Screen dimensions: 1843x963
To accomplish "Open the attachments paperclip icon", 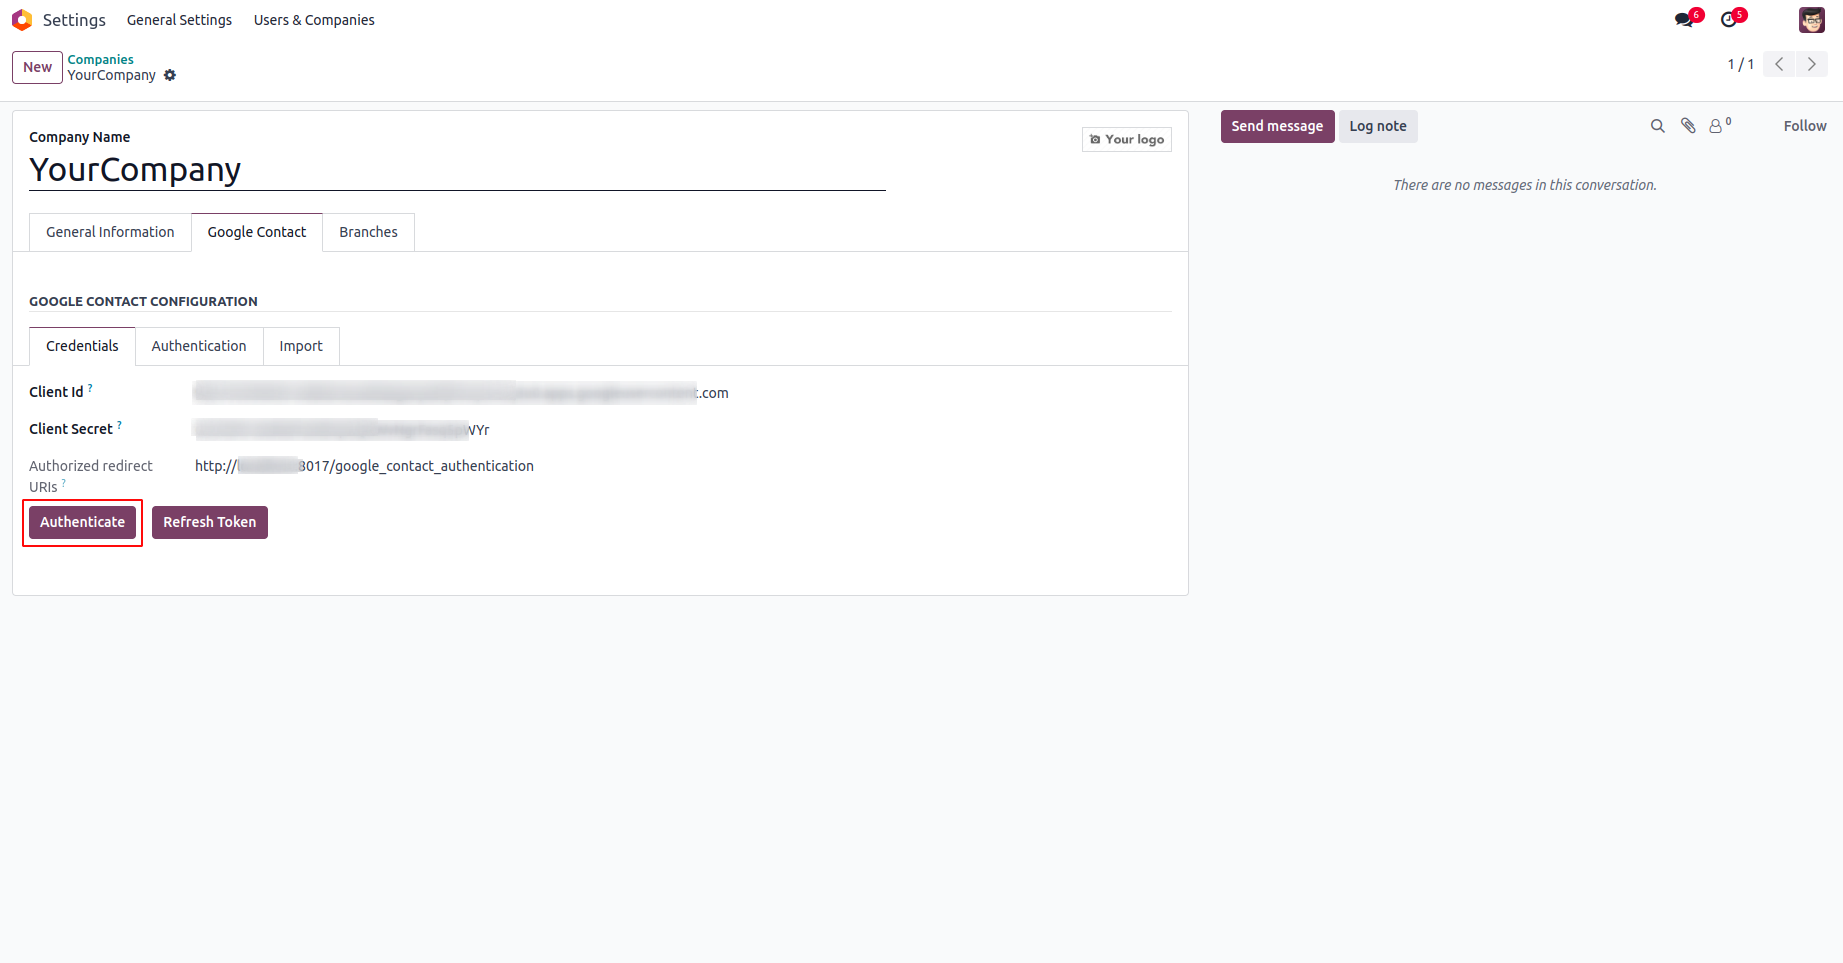I will pyautogui.click(x=1688, y=126).
